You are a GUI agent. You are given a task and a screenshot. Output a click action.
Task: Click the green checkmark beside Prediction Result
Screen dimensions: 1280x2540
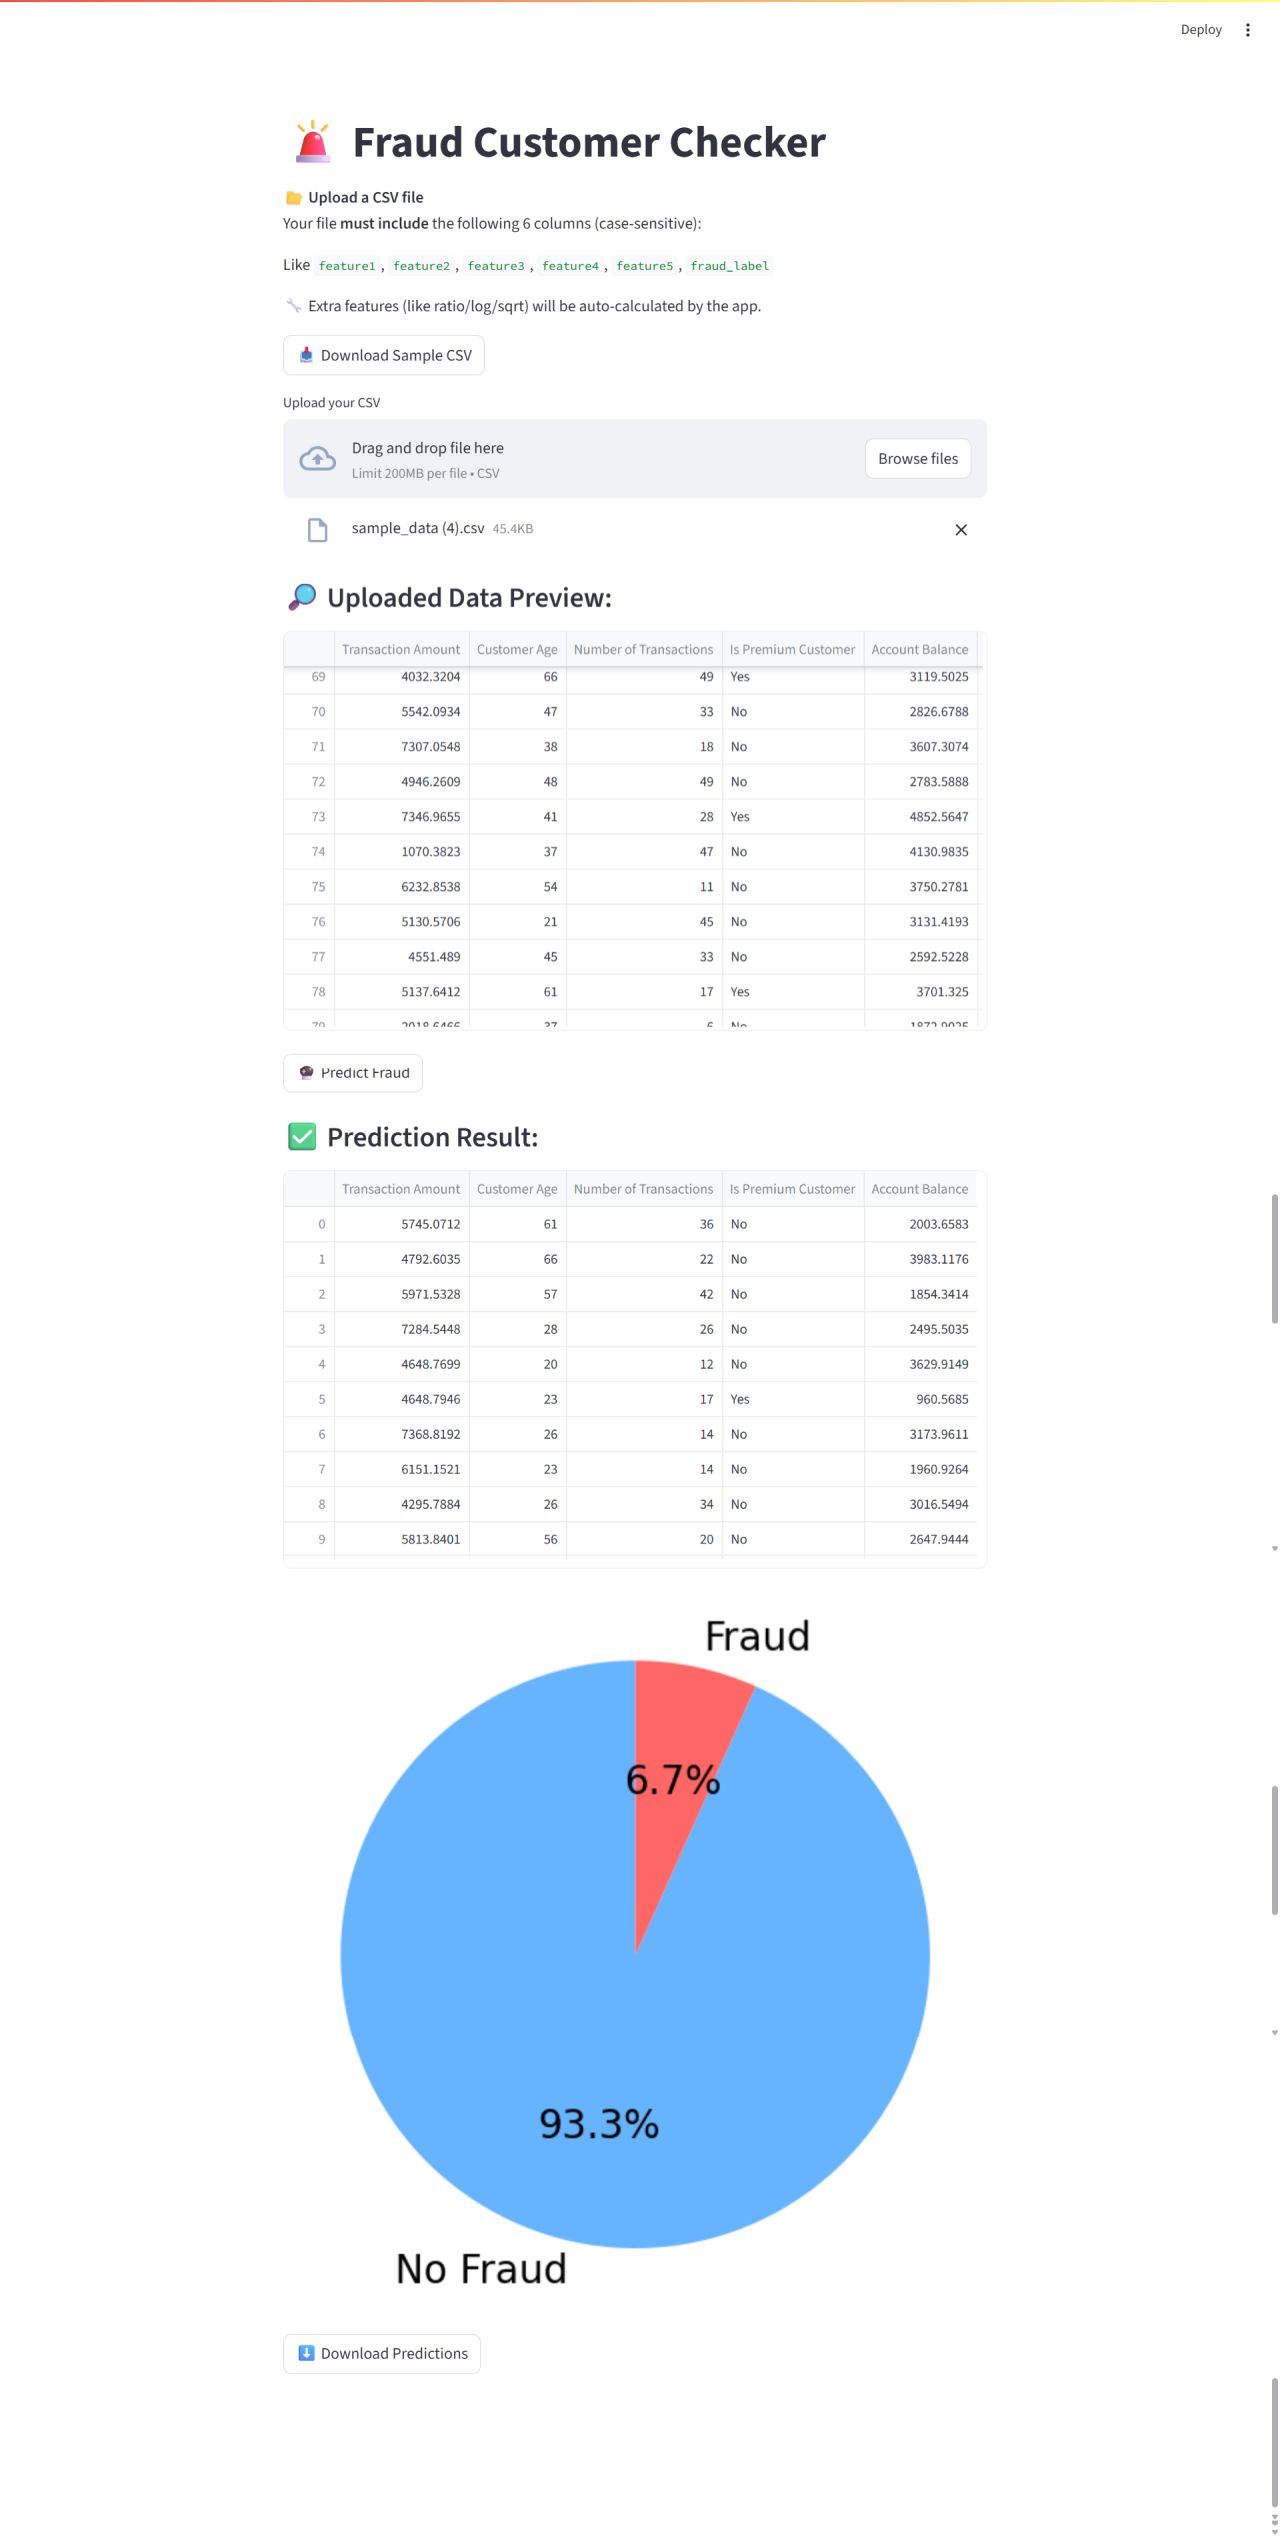302,1137
